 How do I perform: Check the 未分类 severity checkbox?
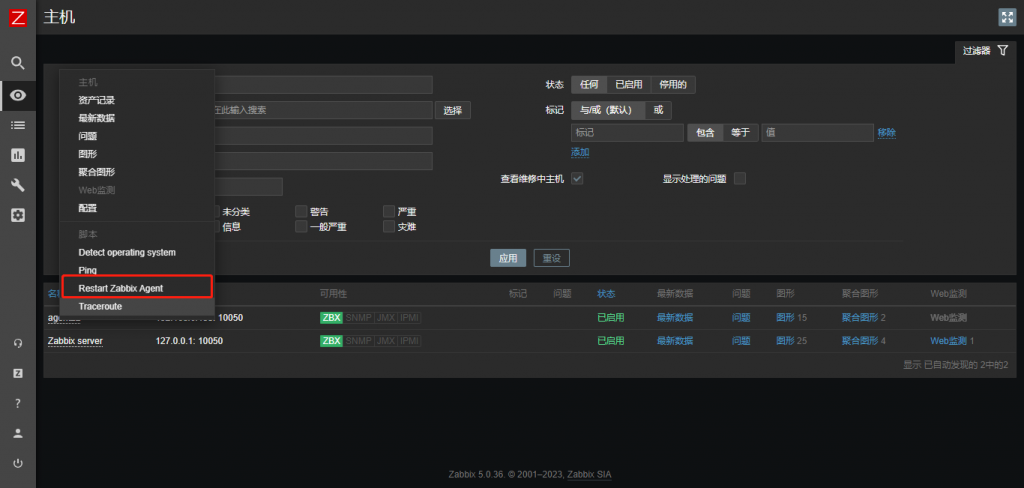[x=216, y=212]
